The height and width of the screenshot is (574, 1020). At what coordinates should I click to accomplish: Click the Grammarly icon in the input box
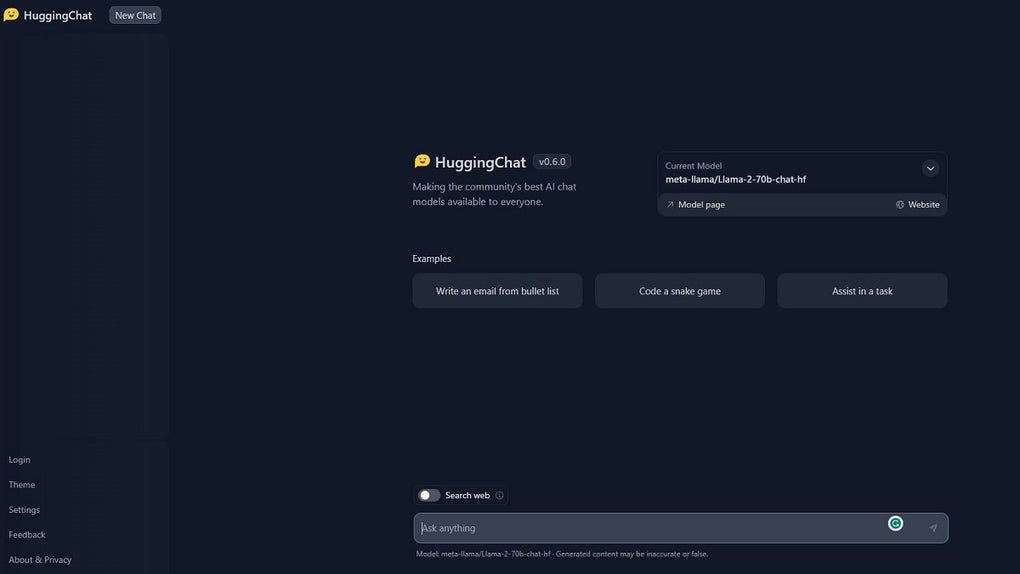(896, 523)
